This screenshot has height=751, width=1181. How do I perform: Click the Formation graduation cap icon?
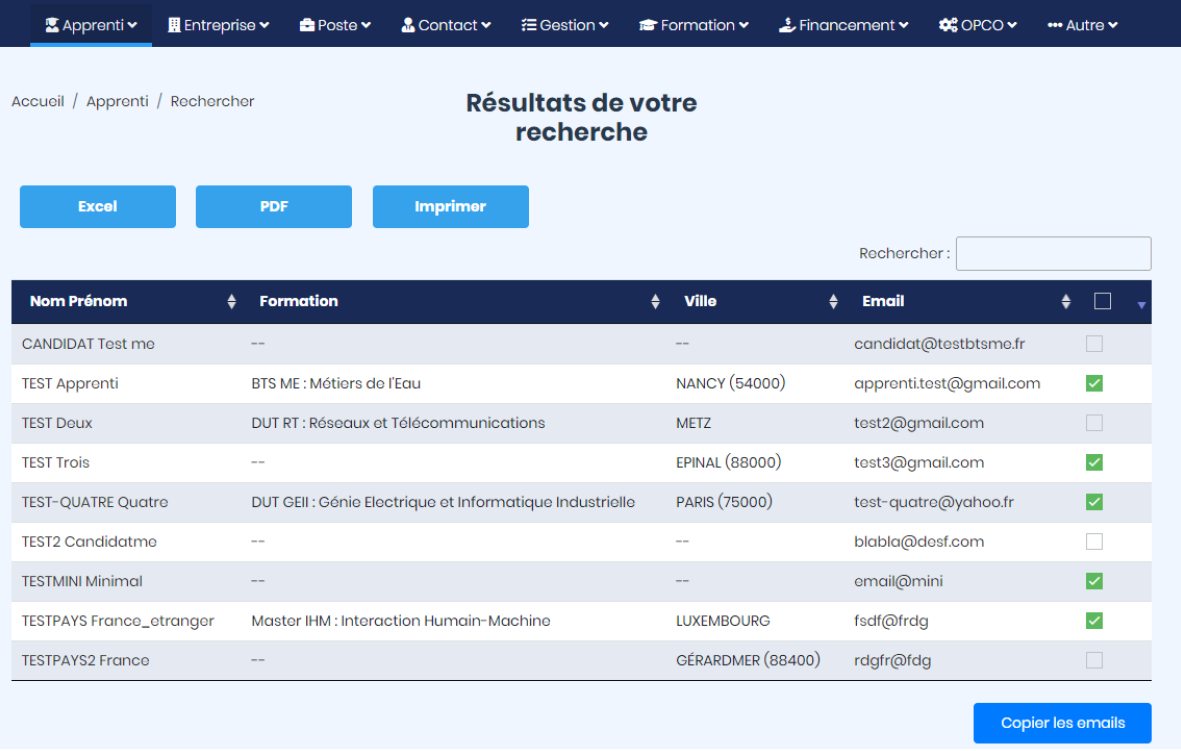648,25
